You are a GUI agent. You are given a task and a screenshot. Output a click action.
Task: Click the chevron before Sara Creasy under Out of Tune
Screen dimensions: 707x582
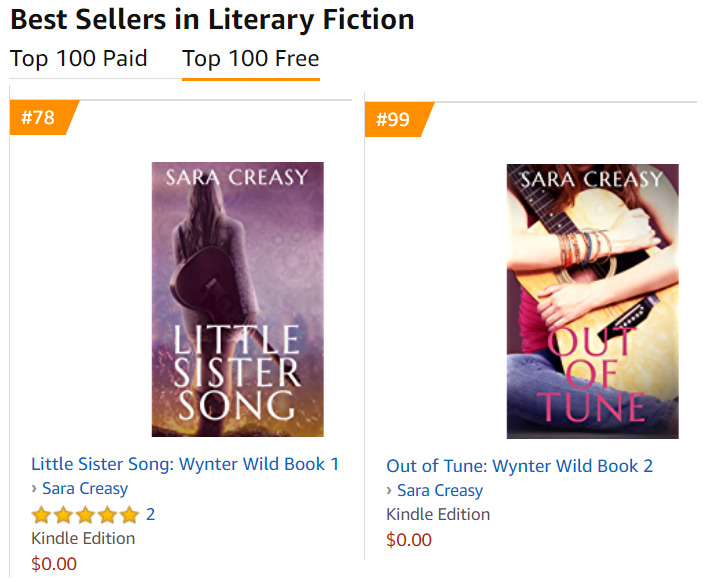390,491
